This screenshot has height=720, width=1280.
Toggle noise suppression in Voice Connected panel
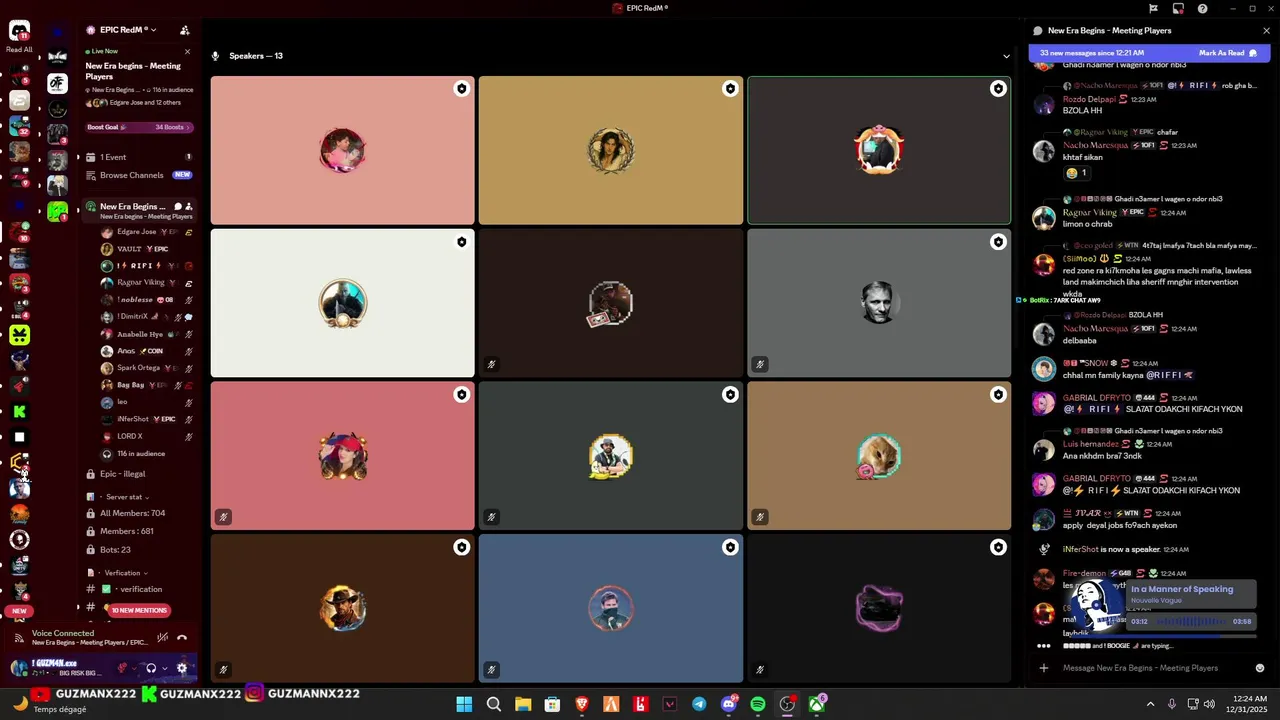[162, 637]
